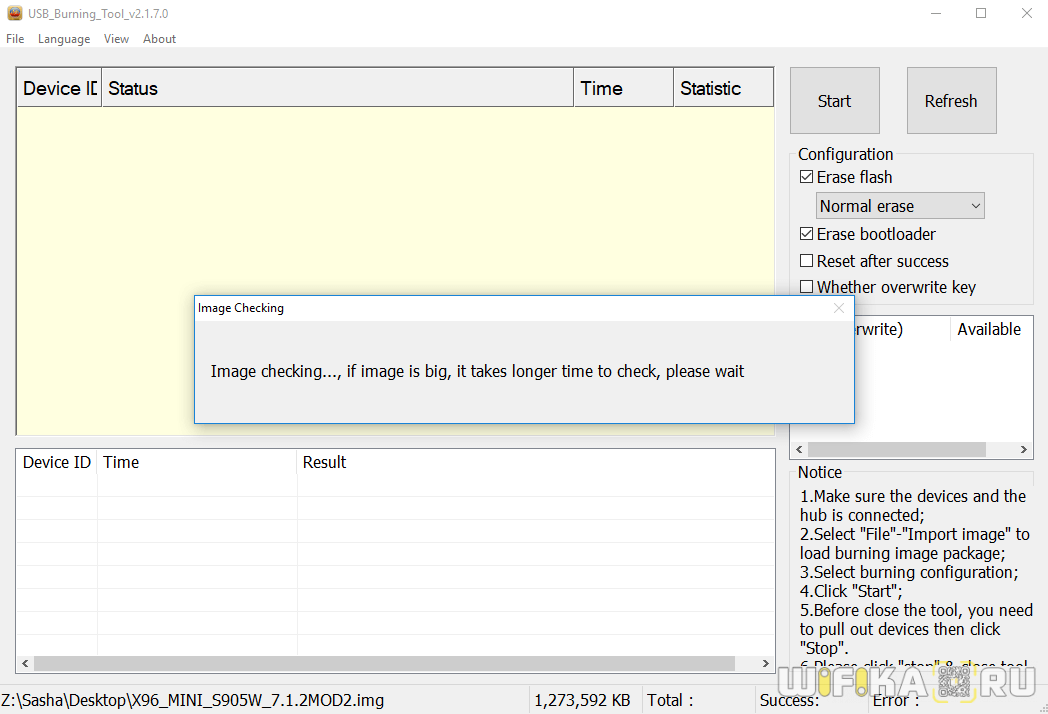The width and height of the screenshot is (1048, 714).
Task: Enable Reset after success
Action: pyautogui.click(x=807, y=261)
